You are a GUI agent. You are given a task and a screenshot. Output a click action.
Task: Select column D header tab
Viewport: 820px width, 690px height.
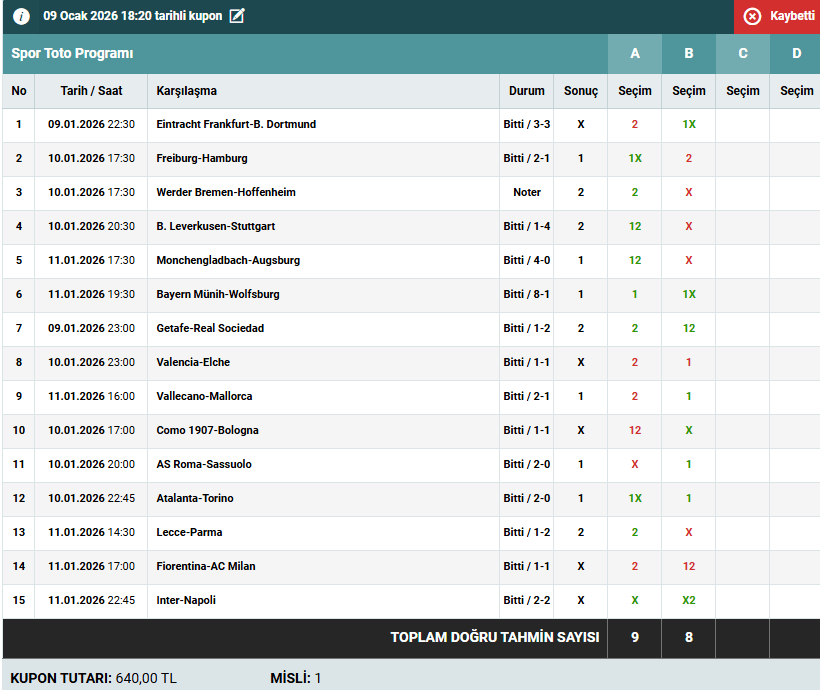pyautogui.click(x=796, y=53)
